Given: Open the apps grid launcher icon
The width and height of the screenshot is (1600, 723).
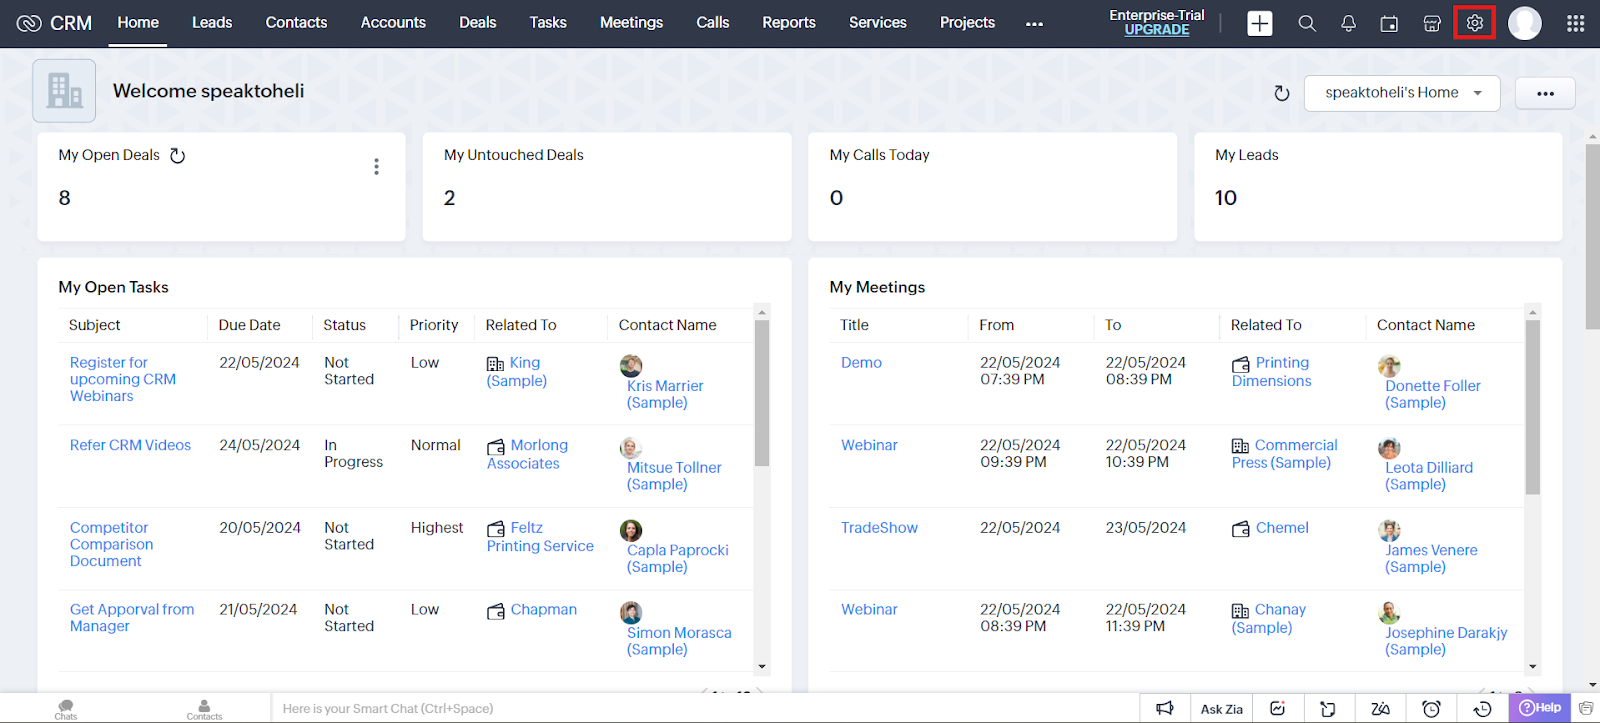Looking at the screenshot, I should coord(1575,23).
